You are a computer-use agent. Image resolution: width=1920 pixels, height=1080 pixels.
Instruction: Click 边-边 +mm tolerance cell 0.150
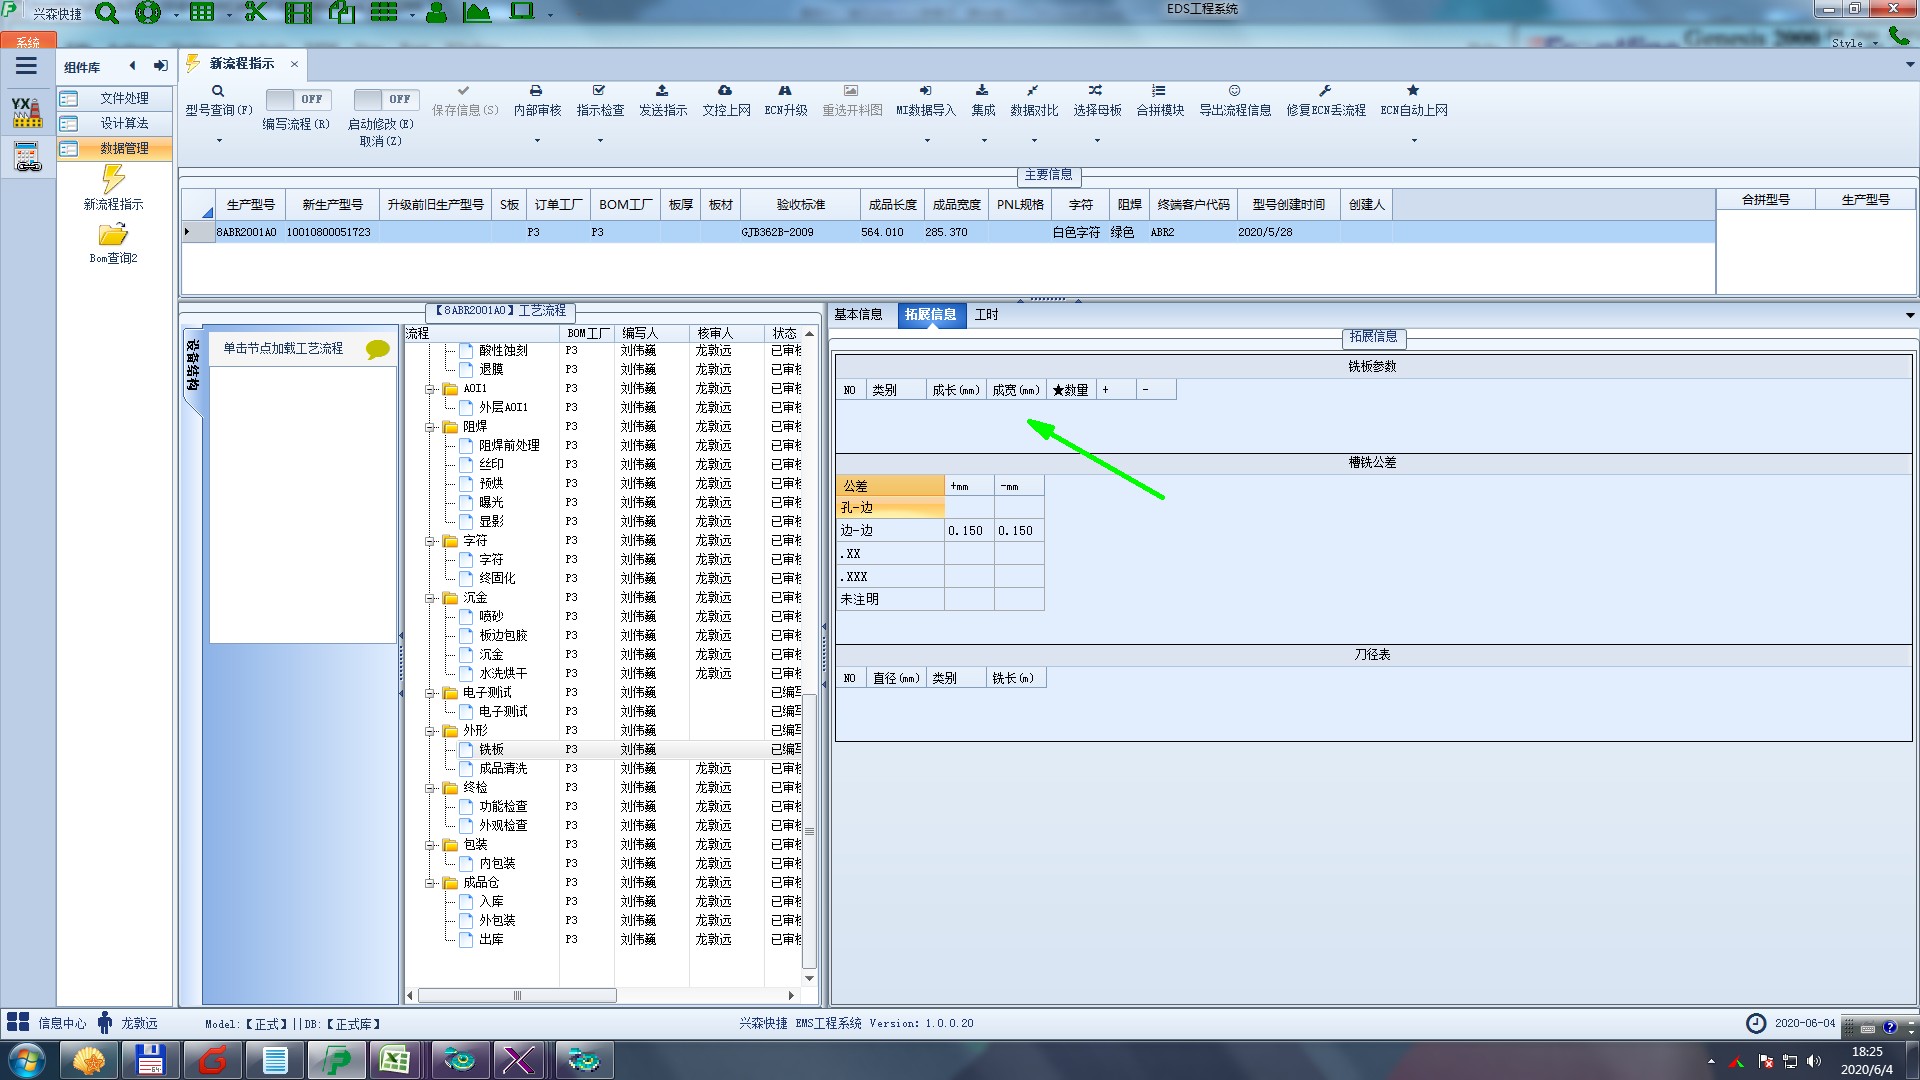pyautogui.click(x=969, y=531)
